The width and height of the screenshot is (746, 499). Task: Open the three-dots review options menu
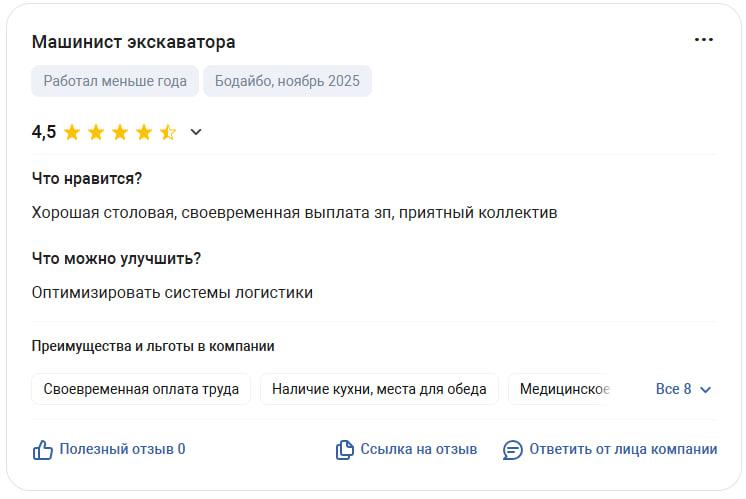704,40
